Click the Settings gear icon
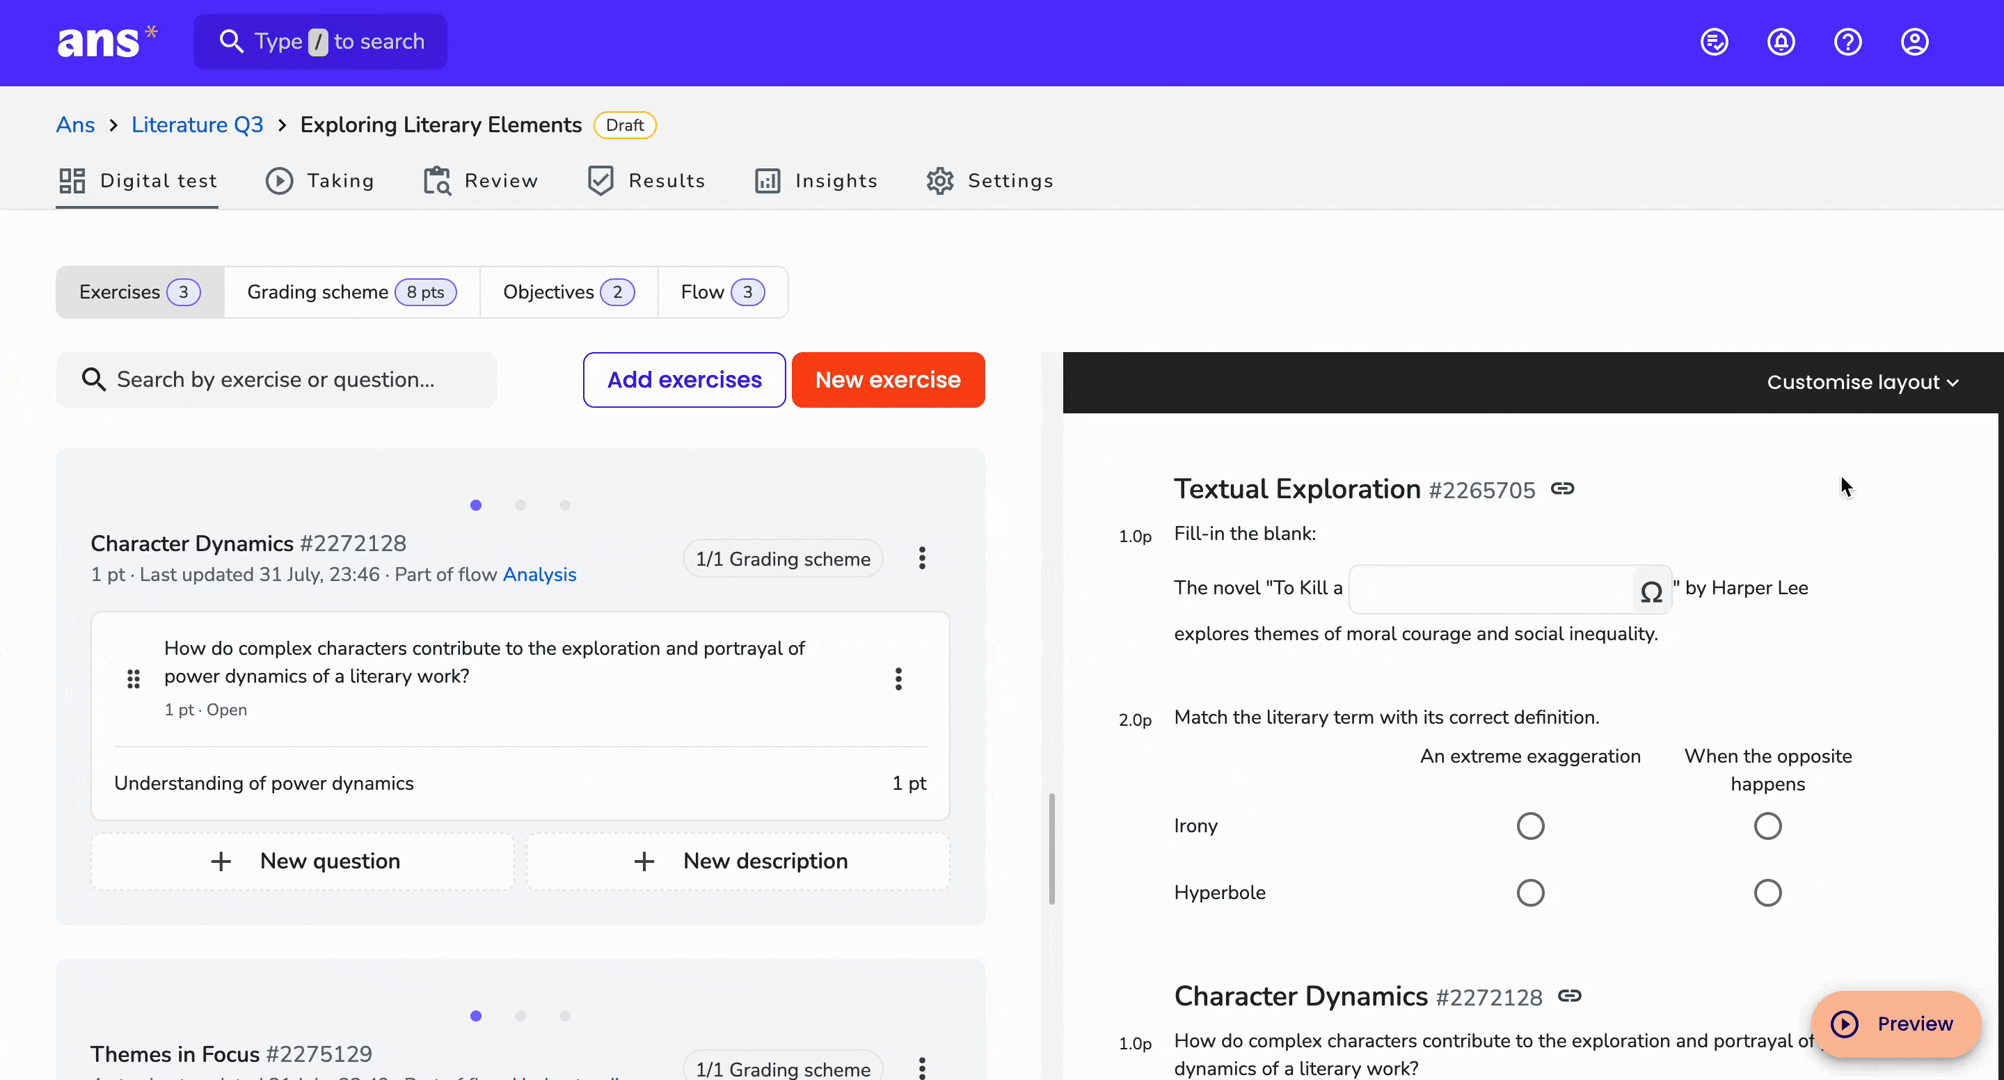Viewport: 2004px width, 1080px height. click(940, 181)
